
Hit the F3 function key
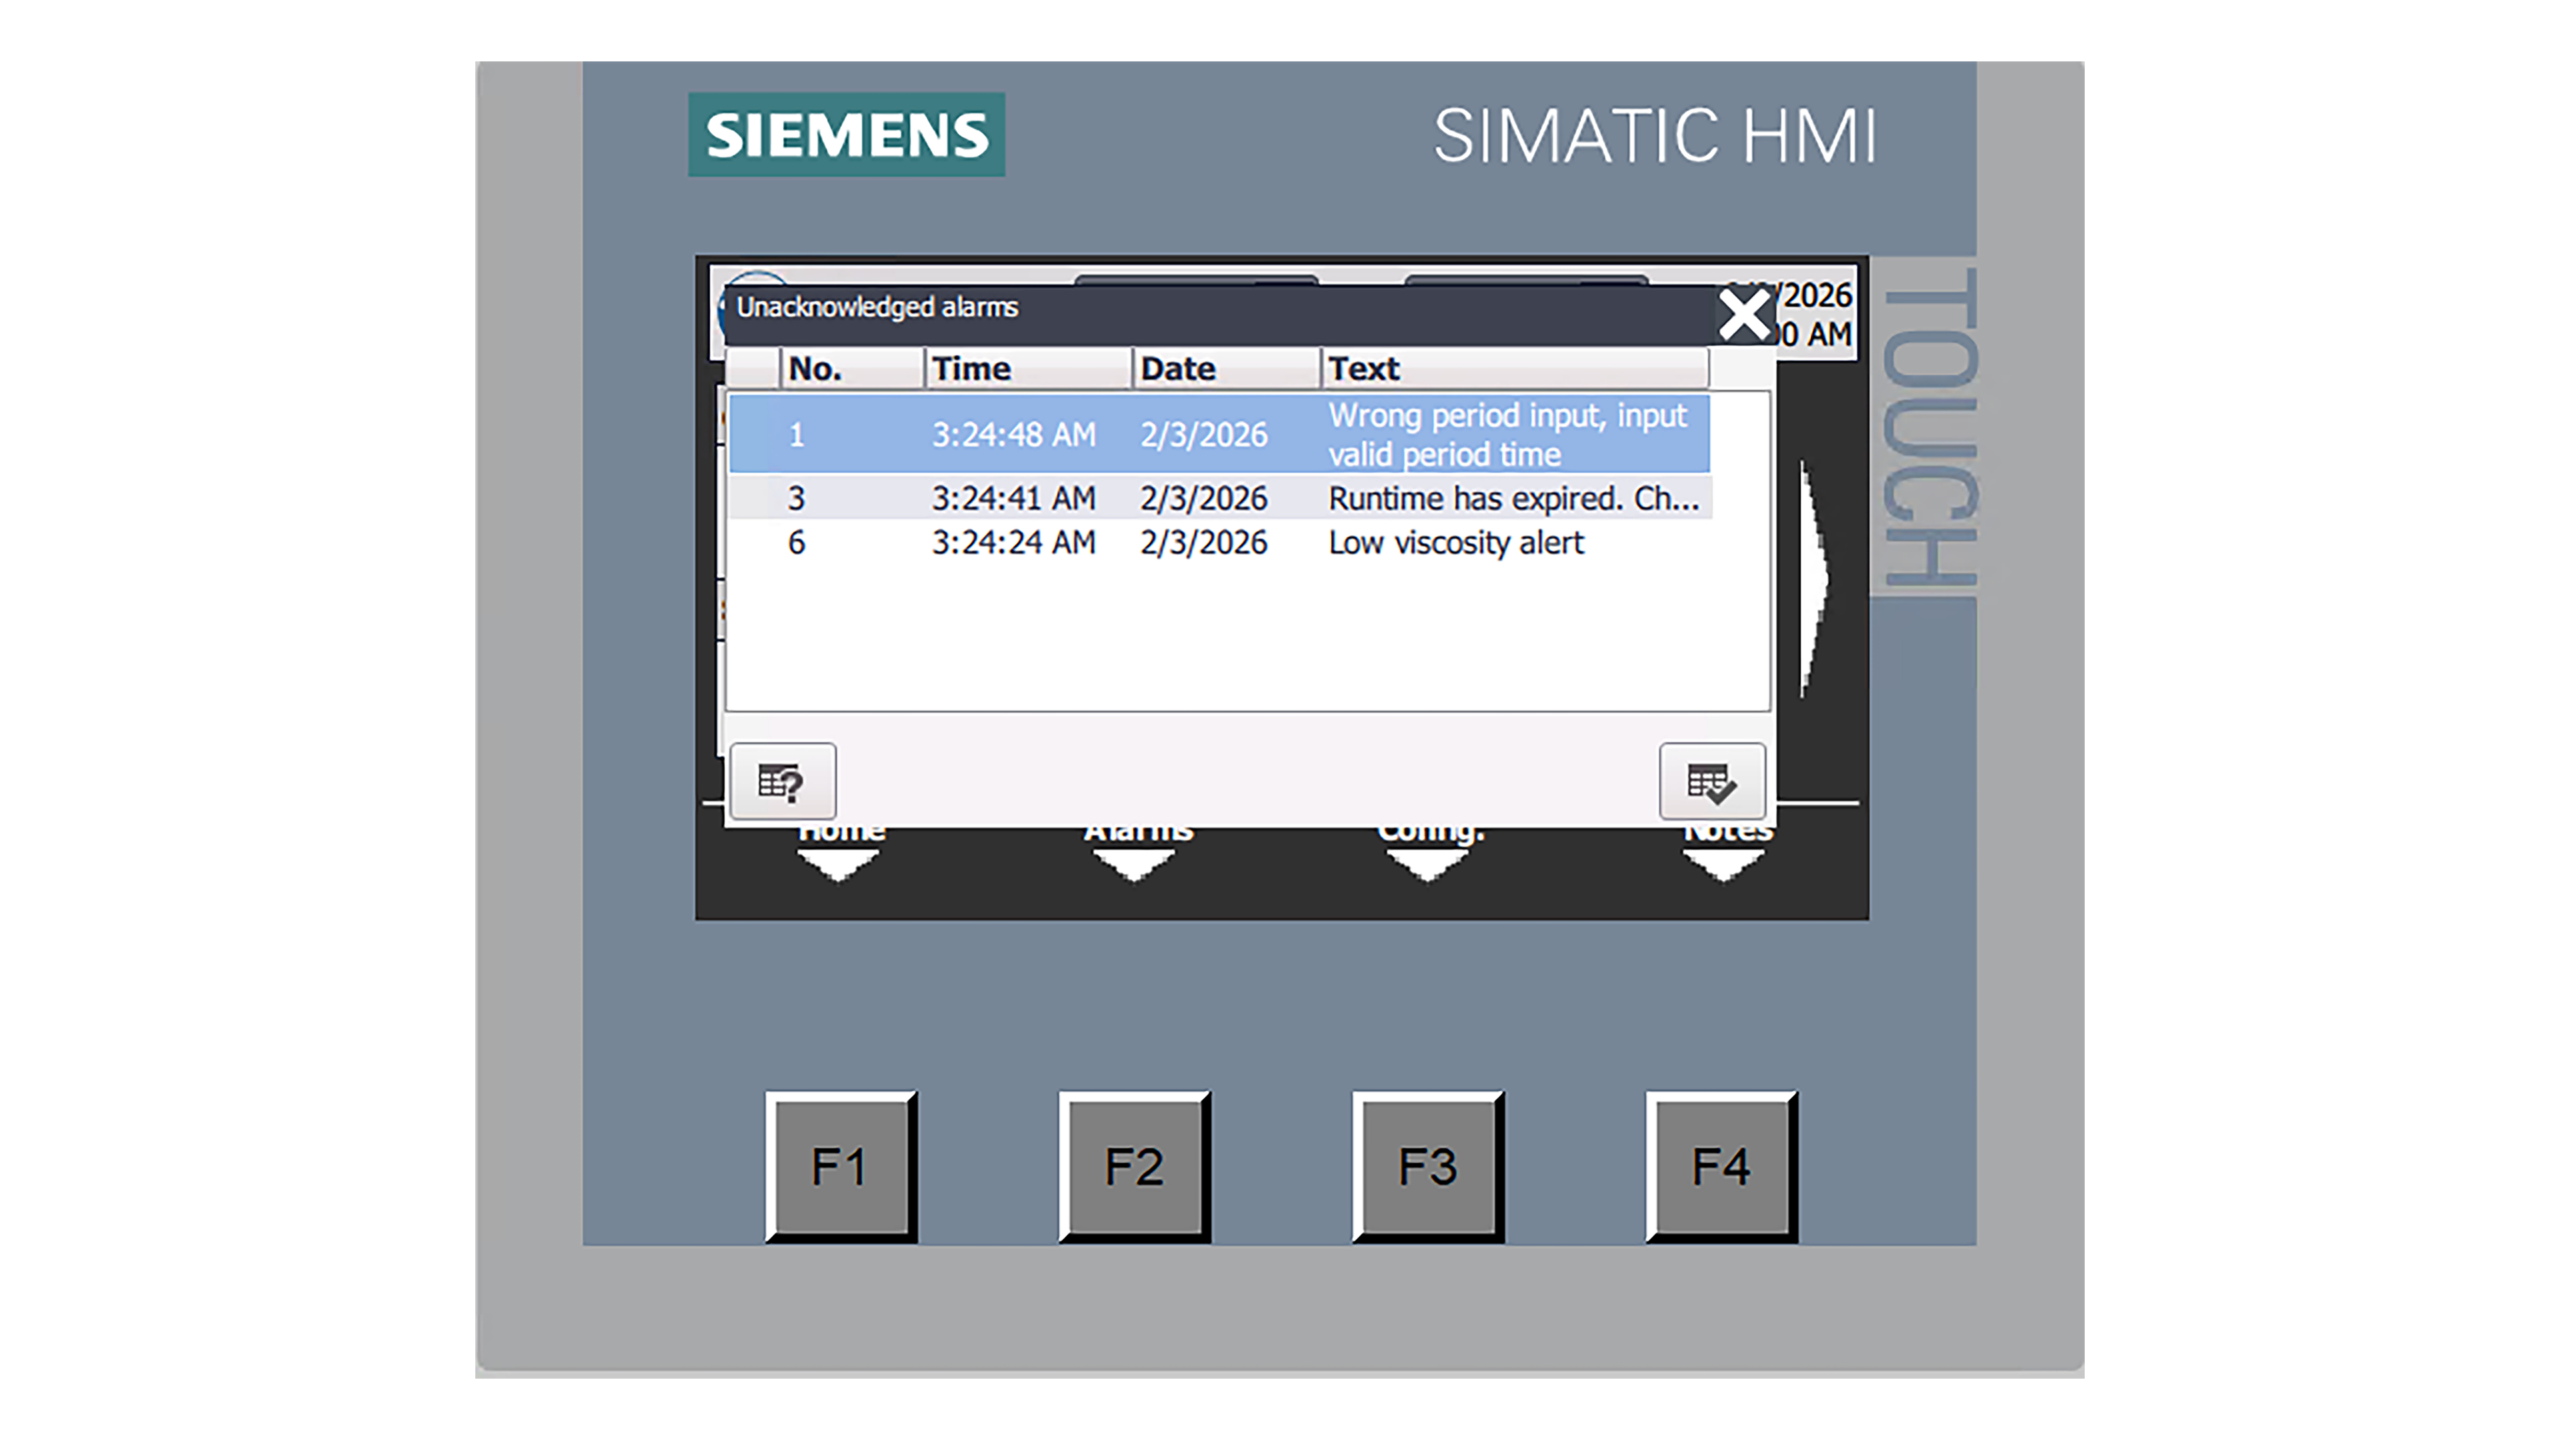coord(1427,1166)
